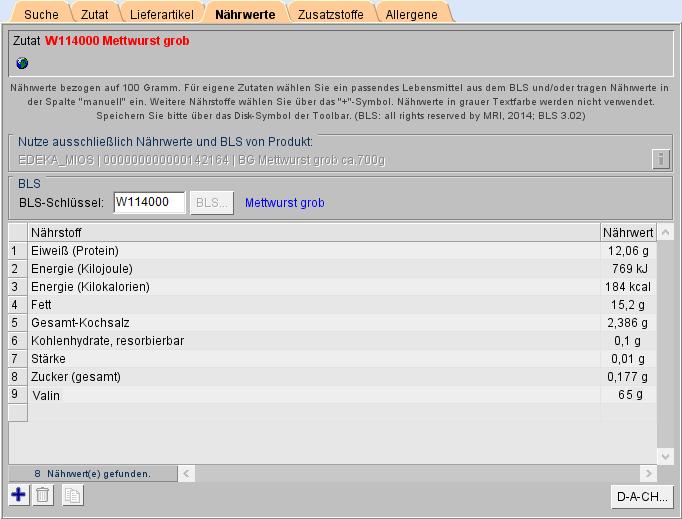This screenshot has width=682, height=519.
Task: Click the copy documents icon
Action: (73, 495)
